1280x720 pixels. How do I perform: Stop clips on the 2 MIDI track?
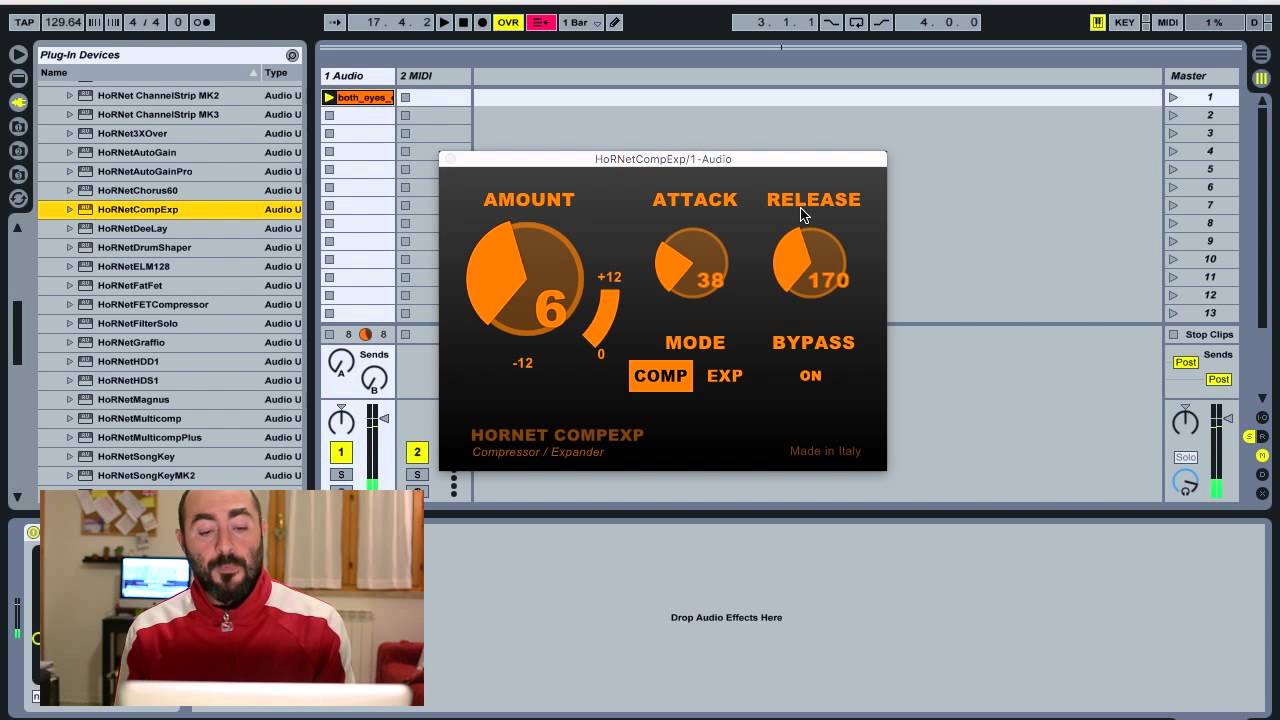(x=405, y=335)
